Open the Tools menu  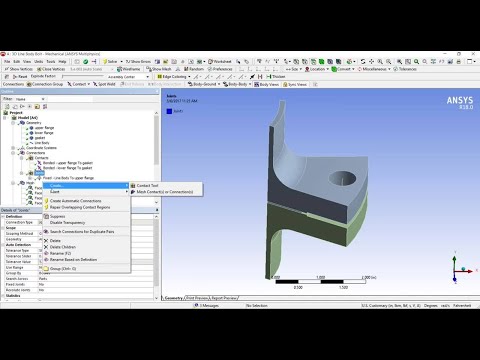pyautogui.click(x=51, y=62)
